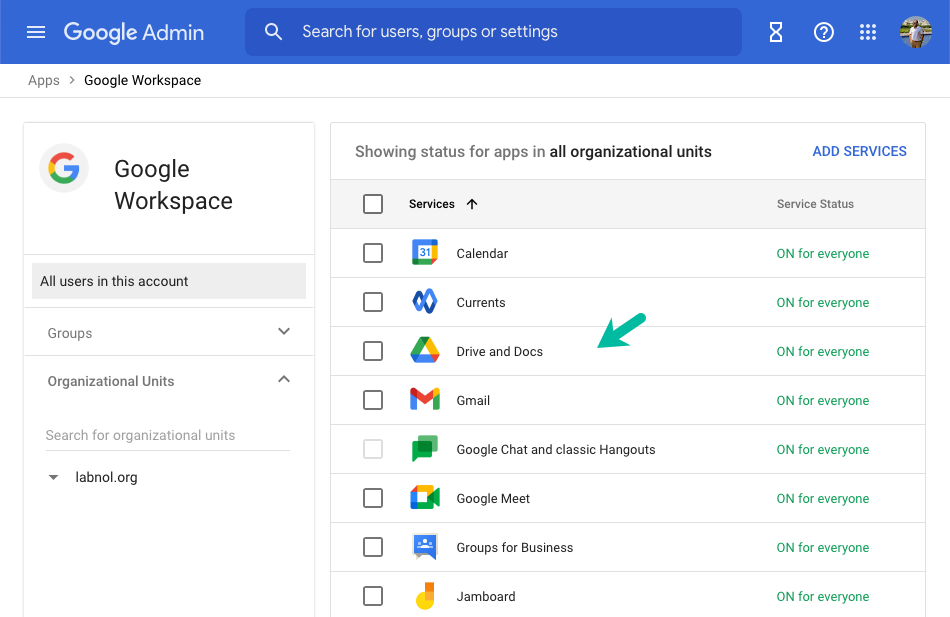The width and height of the screenshot is (950, 617).
Task: Click the Currents app icon
Action: pos(425,301)
